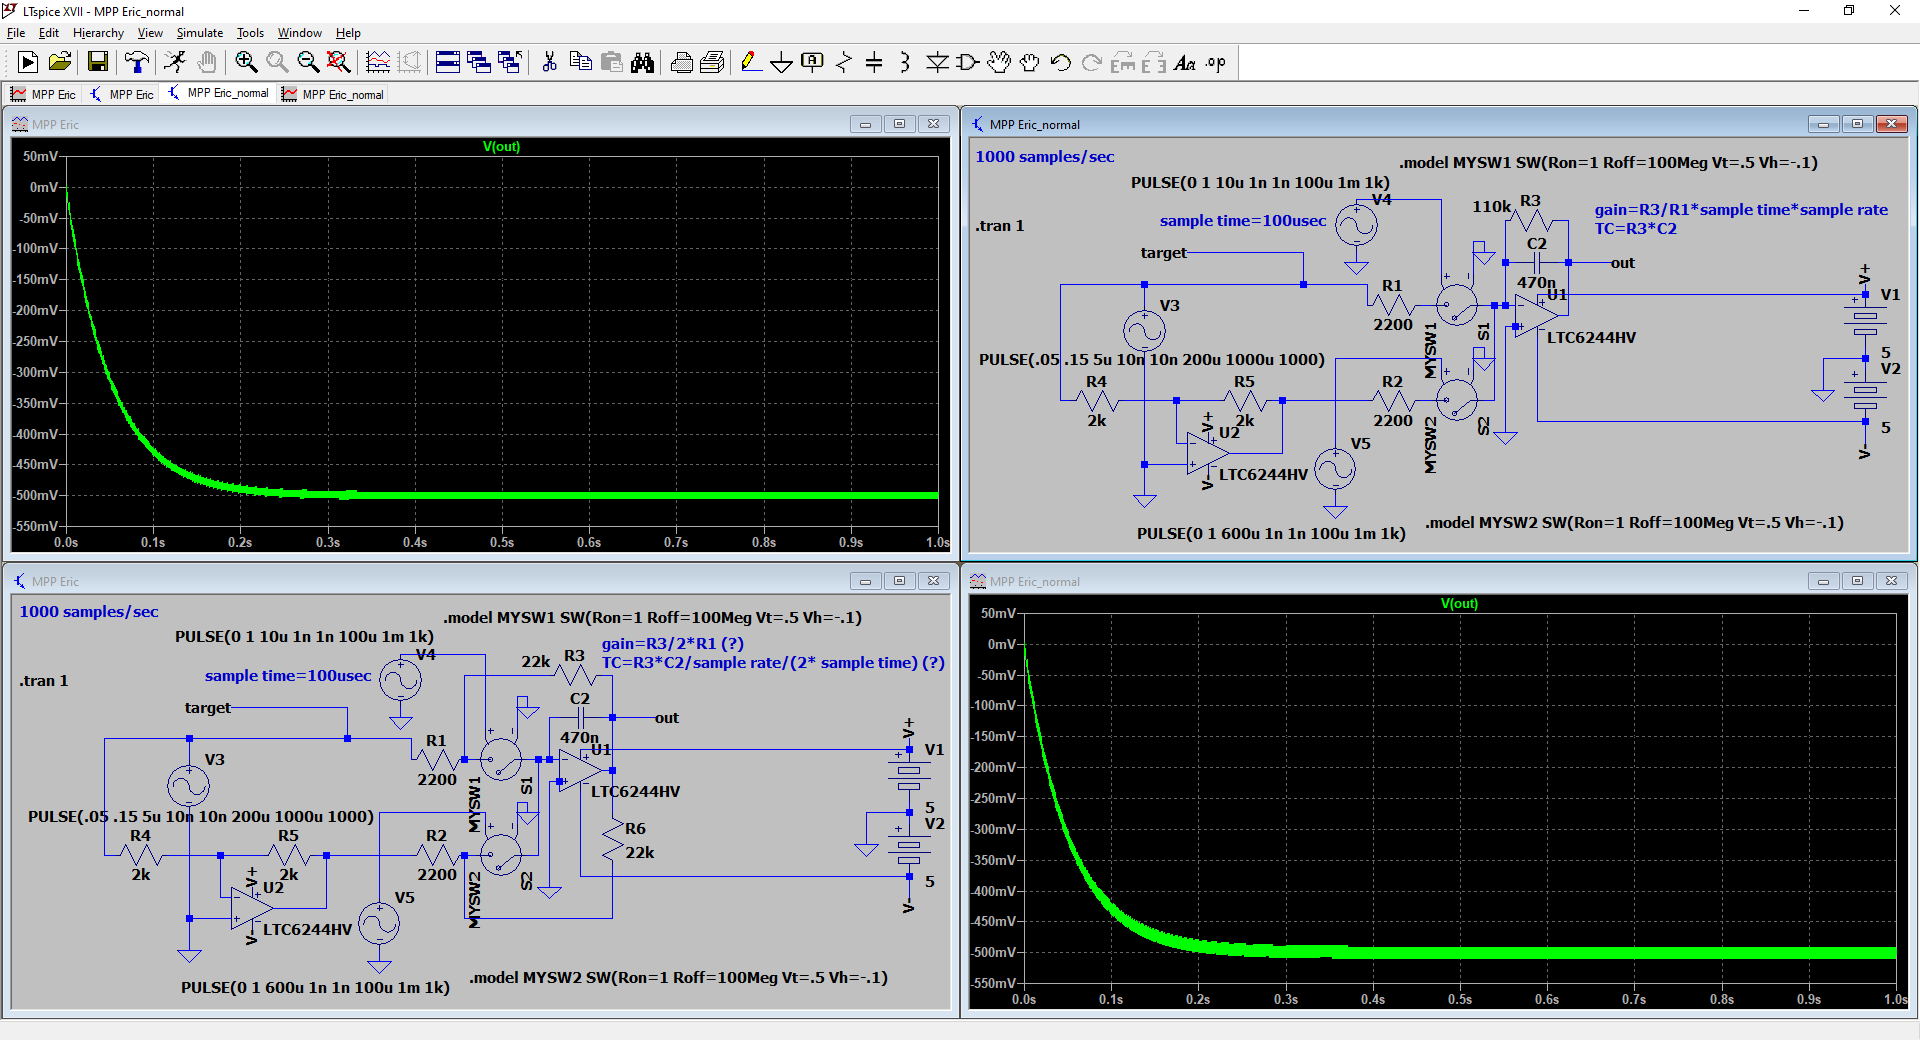Open the Simulate menu
The width and height of the screenshot is (1920, 1040).
click(199, 33)
